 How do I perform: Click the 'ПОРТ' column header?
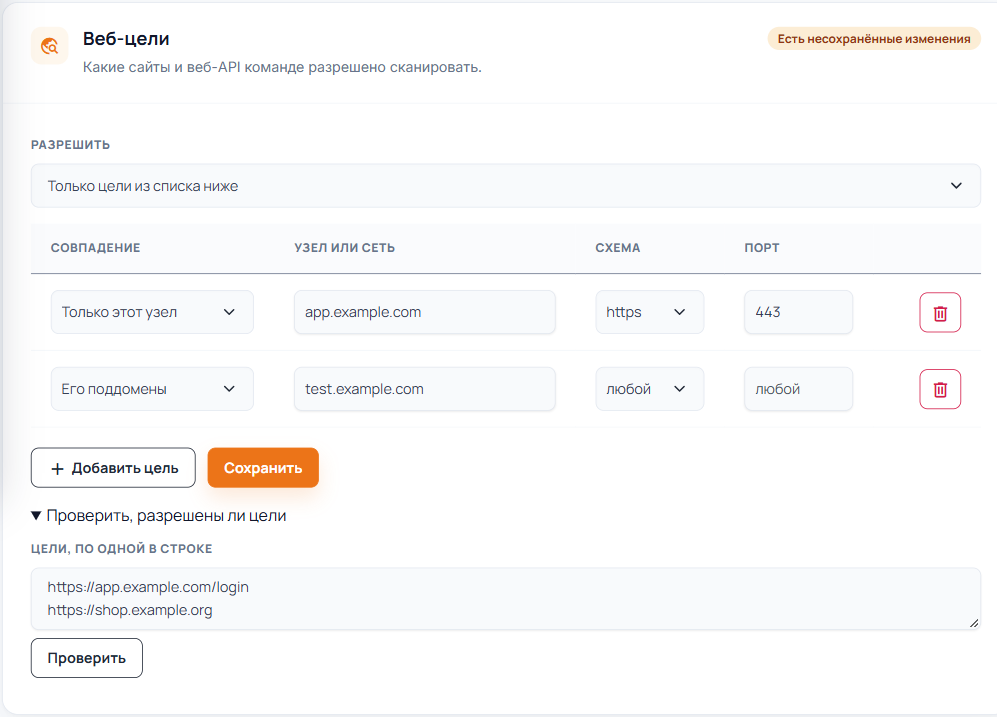click(762, 248)
